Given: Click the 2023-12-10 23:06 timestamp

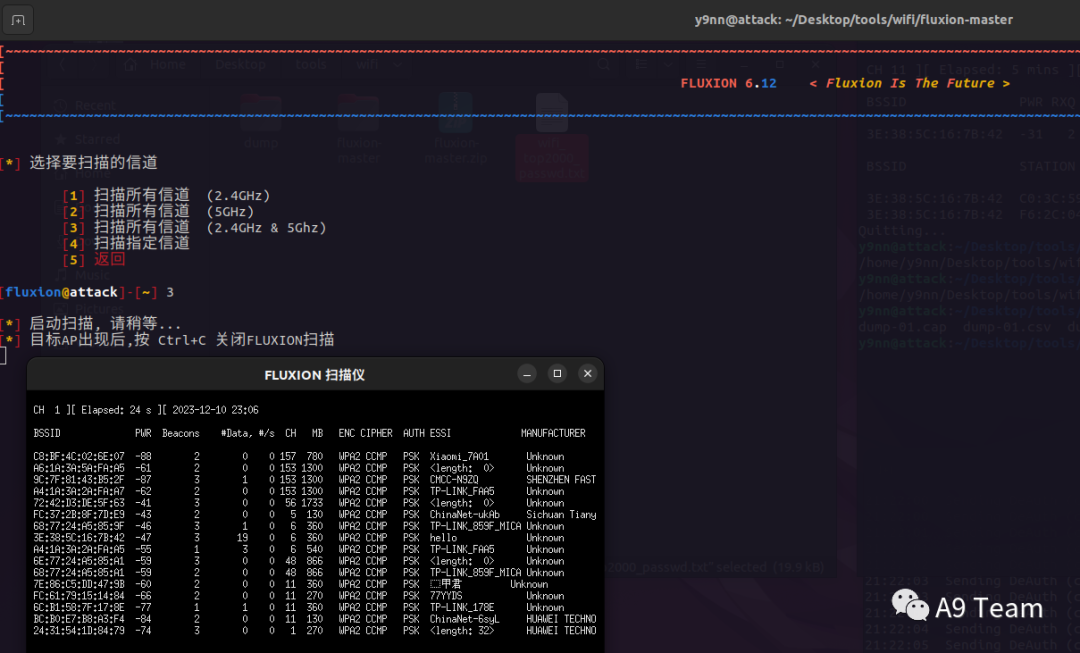Looking at the screenshot, I should [215, 410].
